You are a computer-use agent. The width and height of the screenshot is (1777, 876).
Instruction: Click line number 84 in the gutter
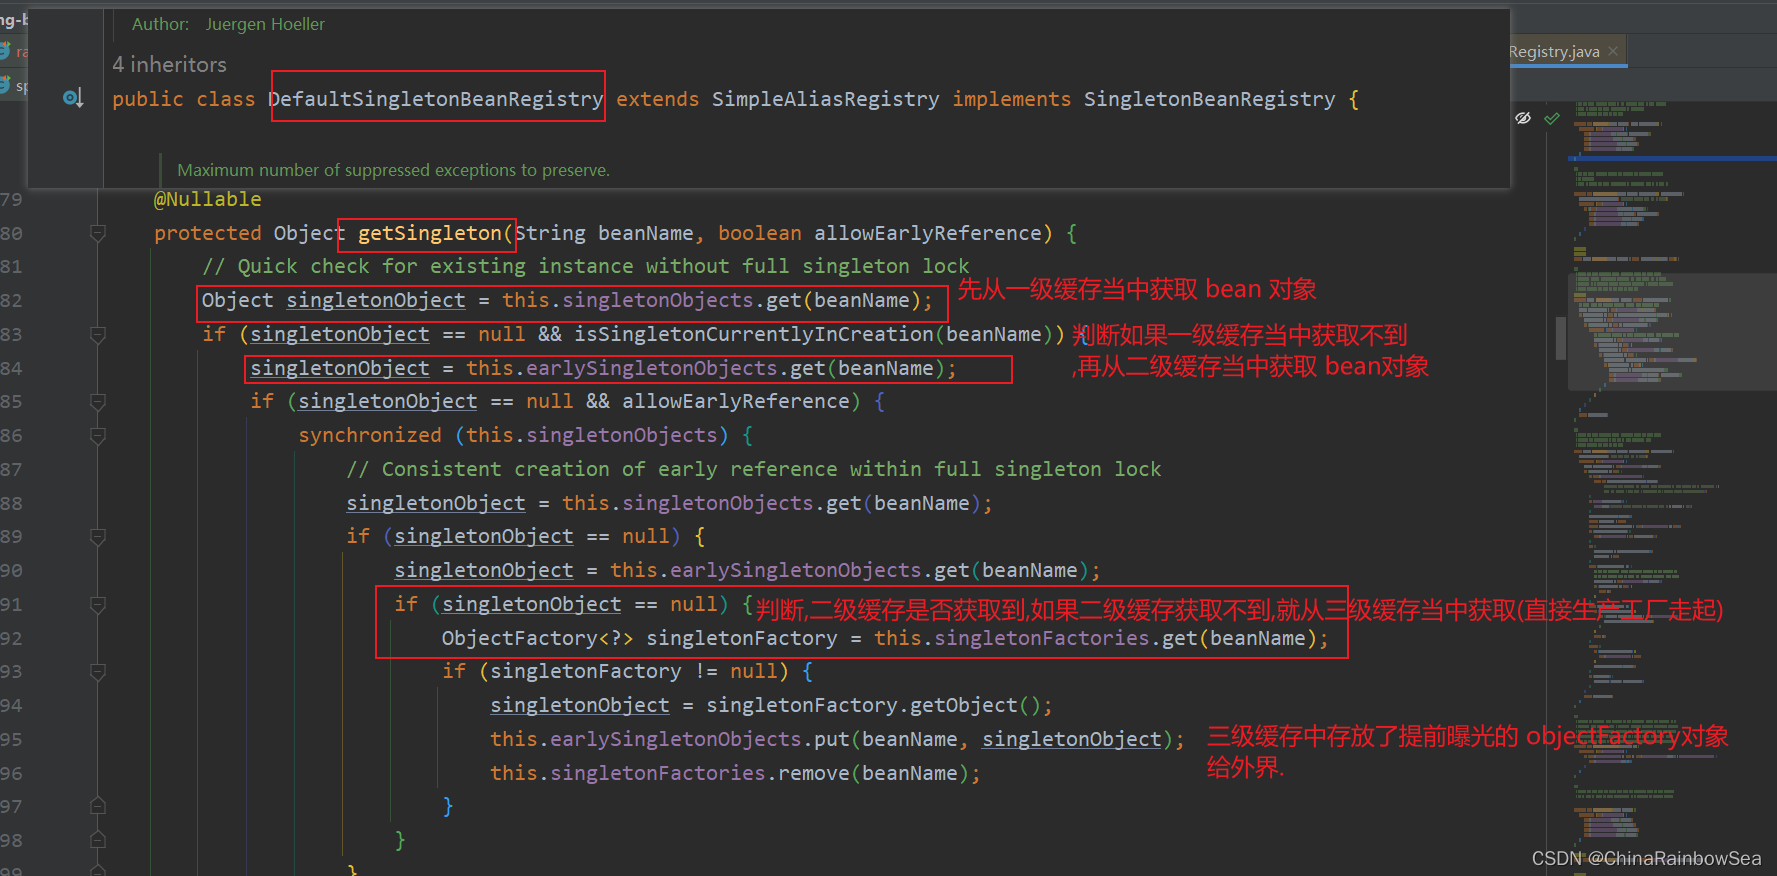coord(11,368)
